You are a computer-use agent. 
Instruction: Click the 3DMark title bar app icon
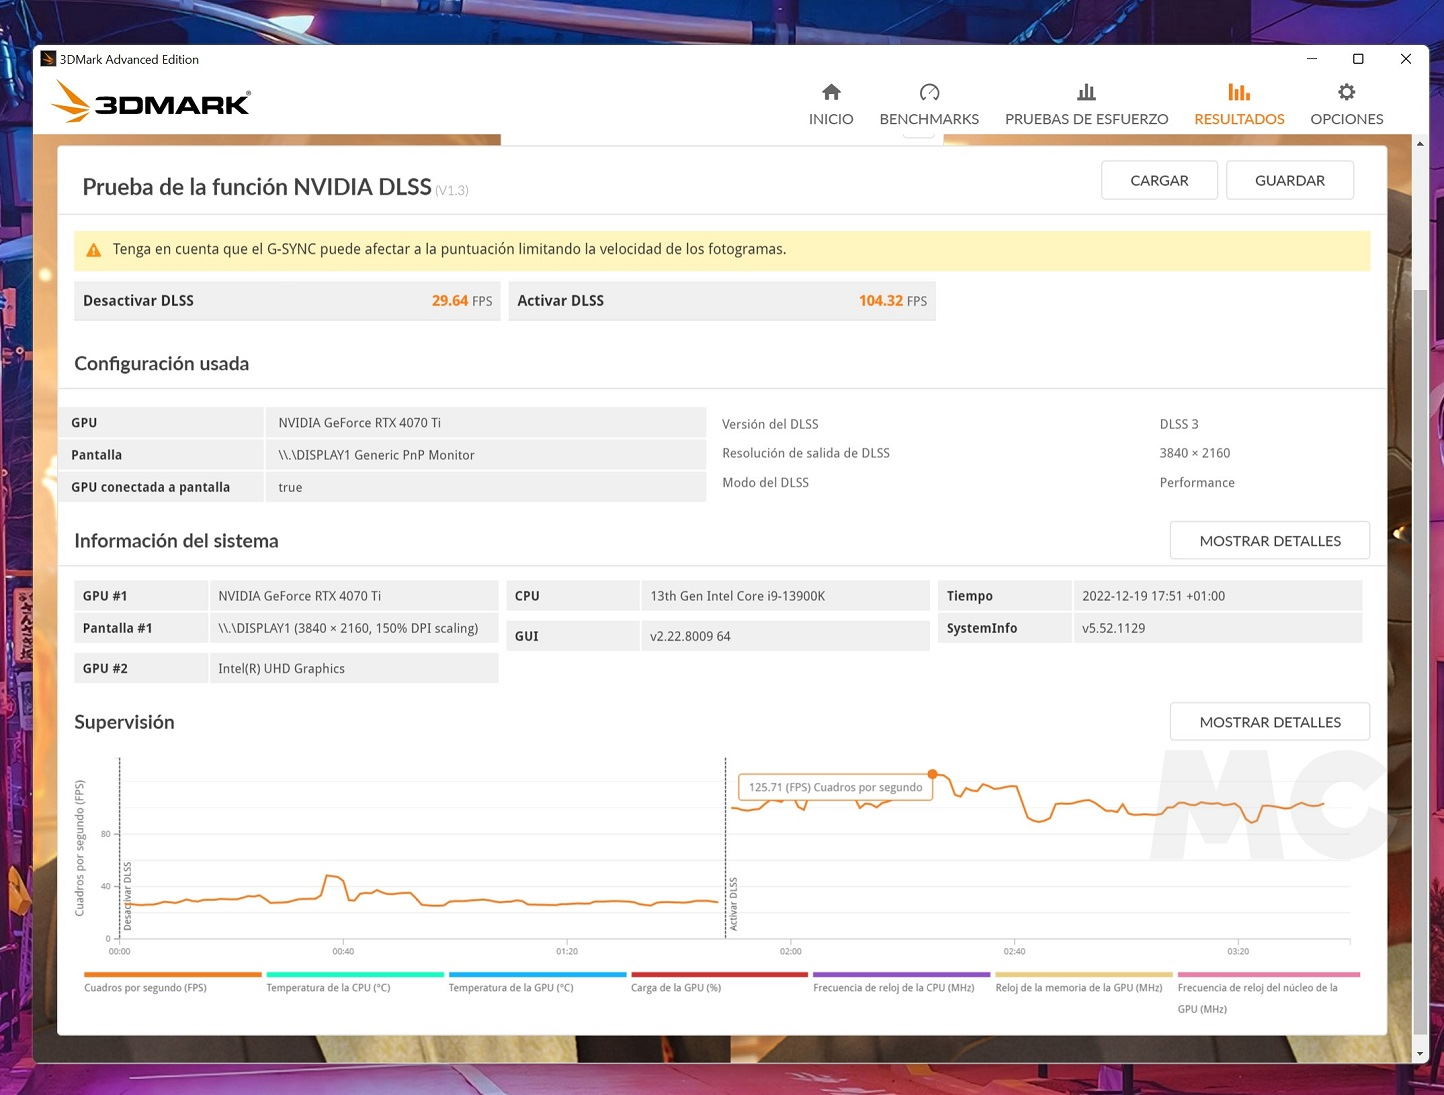[x=48, y=59]
